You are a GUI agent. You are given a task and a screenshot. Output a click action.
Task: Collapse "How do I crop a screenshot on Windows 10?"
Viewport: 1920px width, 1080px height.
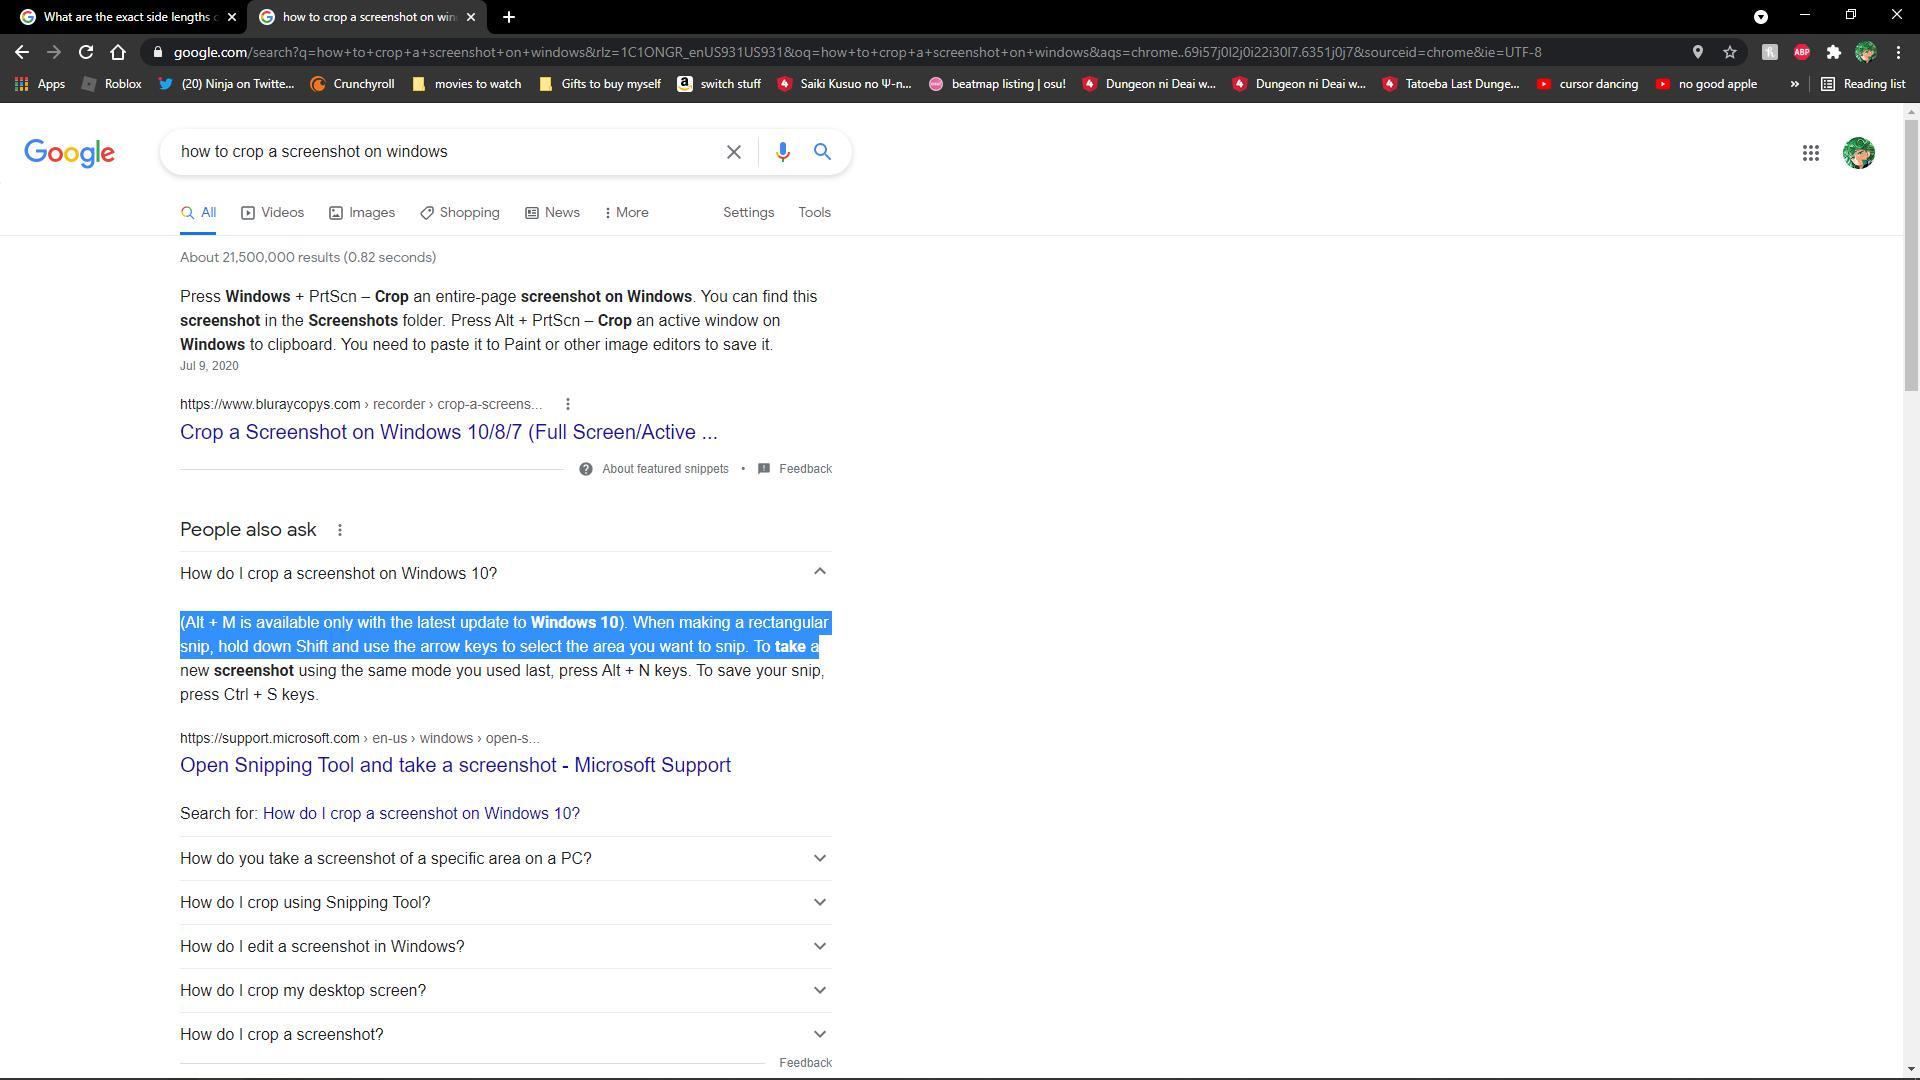819,572
